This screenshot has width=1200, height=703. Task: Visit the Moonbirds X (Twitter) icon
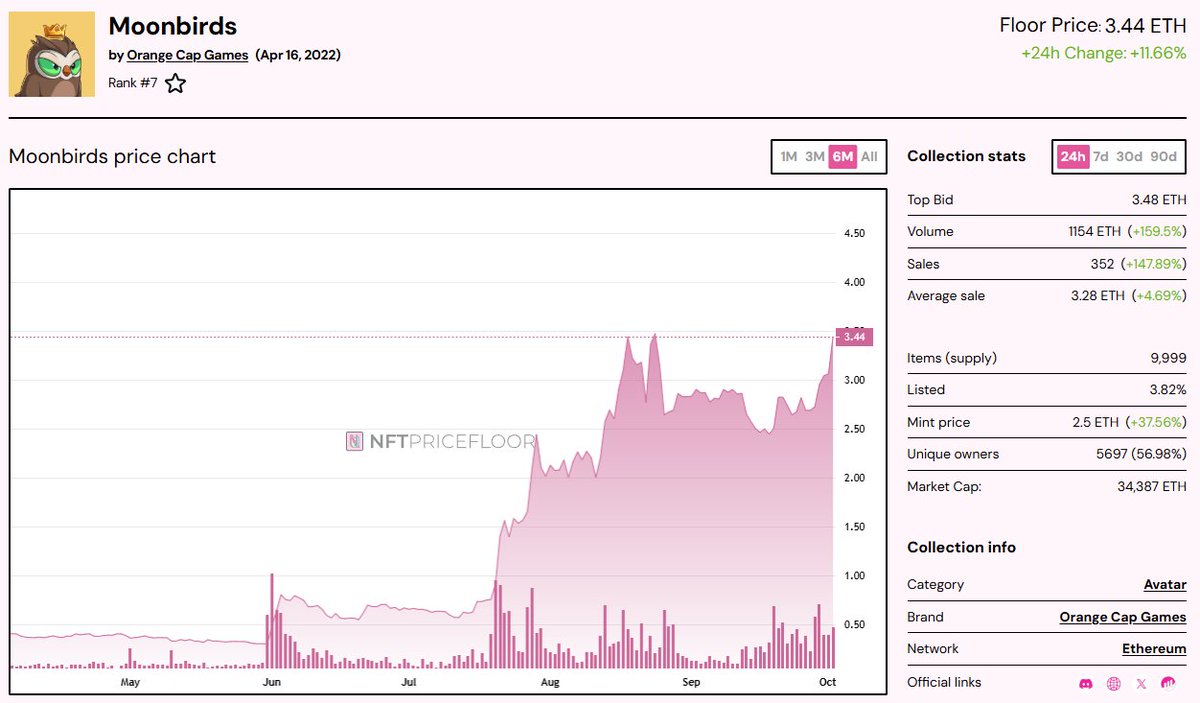(1141, 683)
